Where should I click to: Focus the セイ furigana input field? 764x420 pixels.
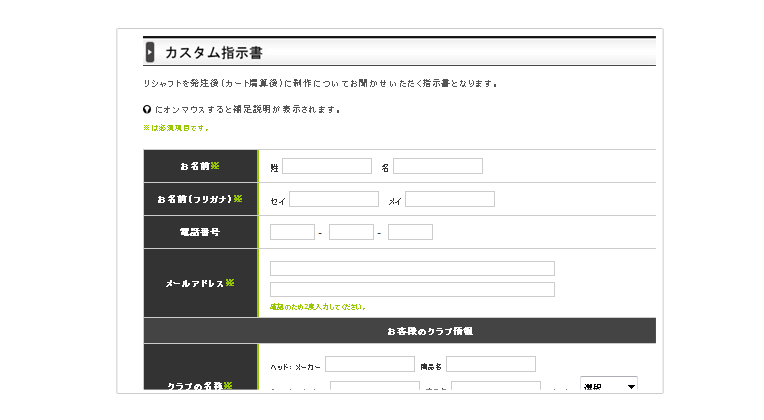click(334, 199)
